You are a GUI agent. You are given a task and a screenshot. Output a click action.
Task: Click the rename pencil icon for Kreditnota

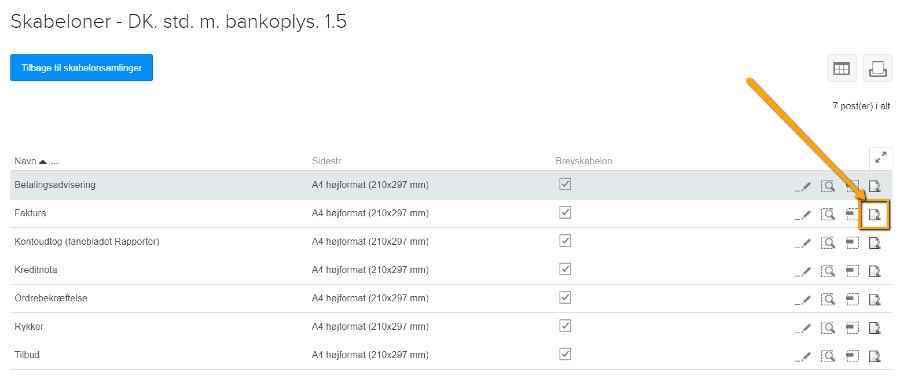[x=804, y=271]
